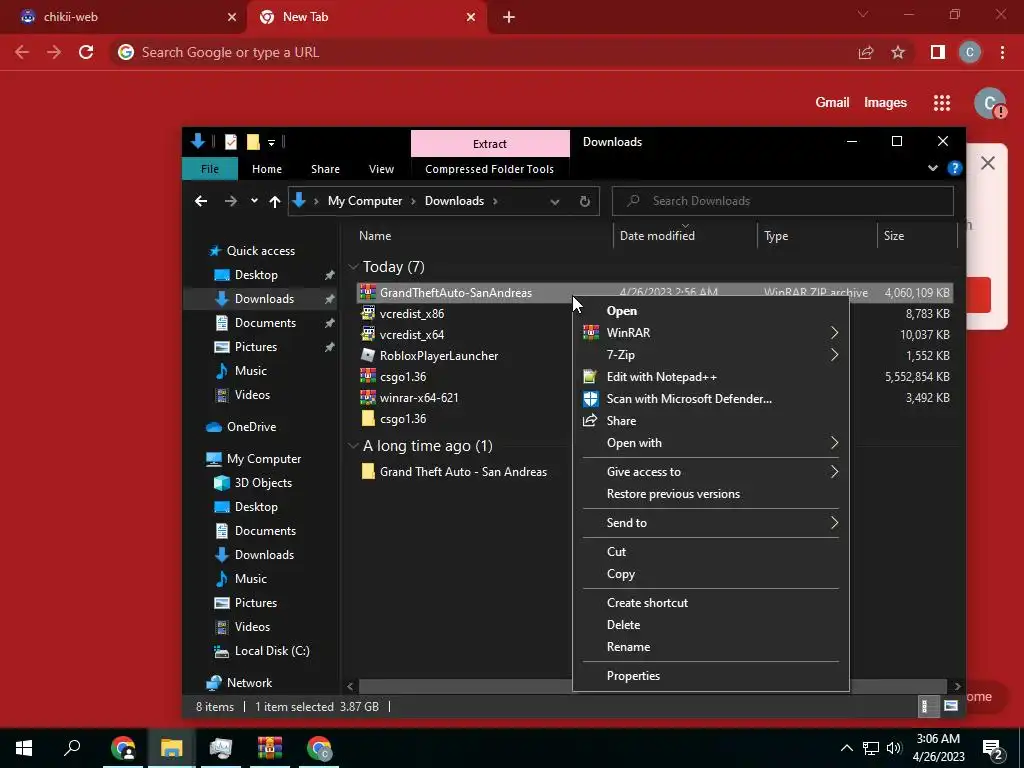Expand the Send to submenu

coord(711,522)
